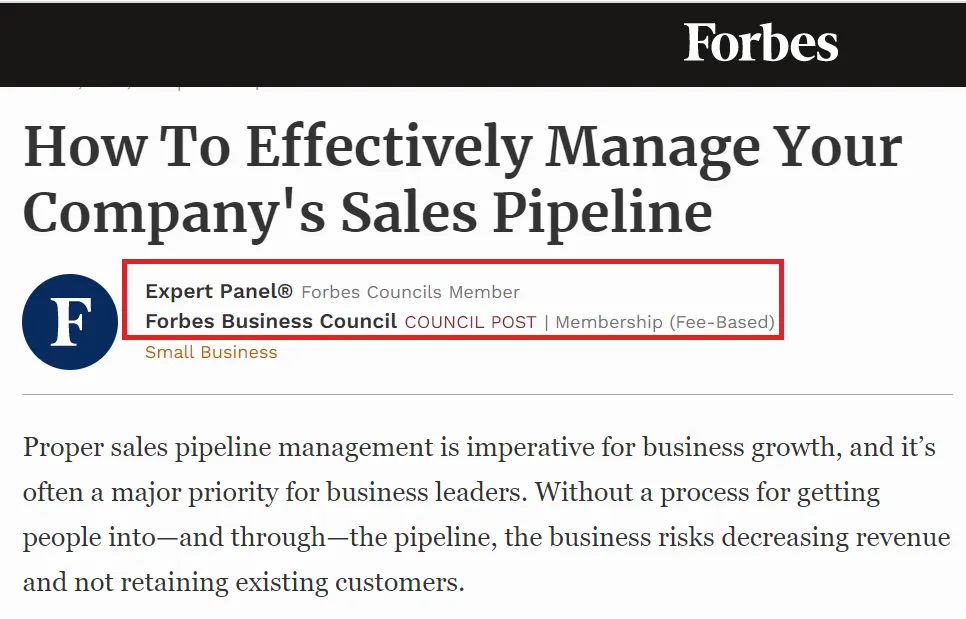Click the article headline about Sales Pipeline
The image size is (966, 619).
pyautogui.click(x=460, y=180)
